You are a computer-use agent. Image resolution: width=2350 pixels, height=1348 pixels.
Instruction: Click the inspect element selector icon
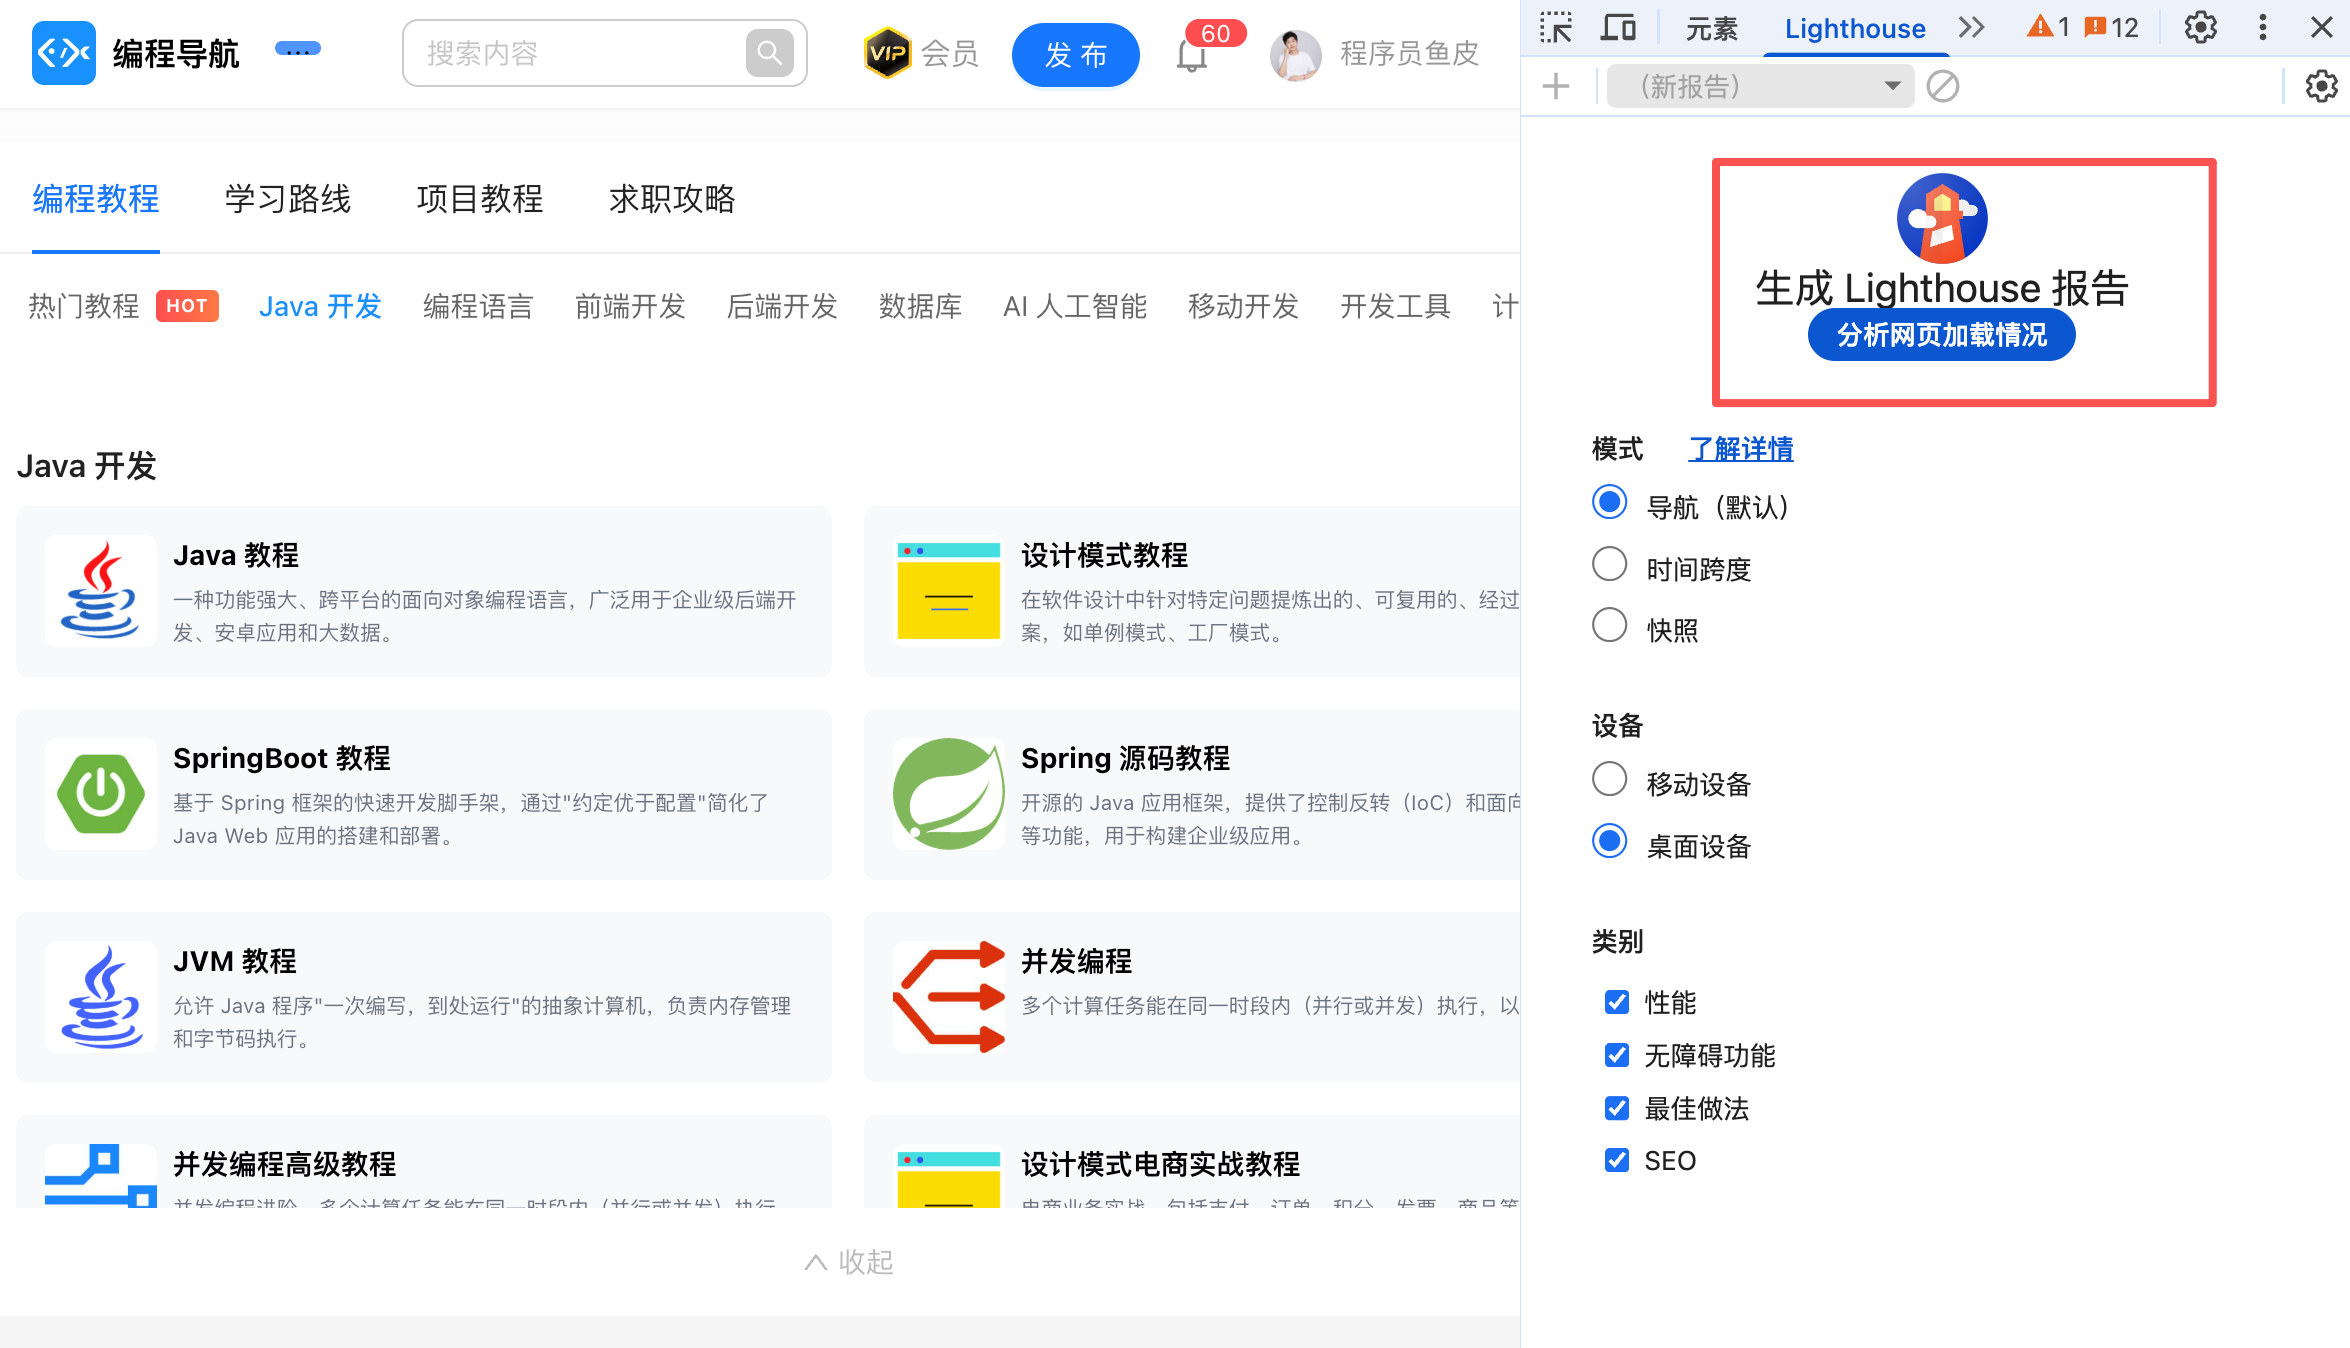1556,28
